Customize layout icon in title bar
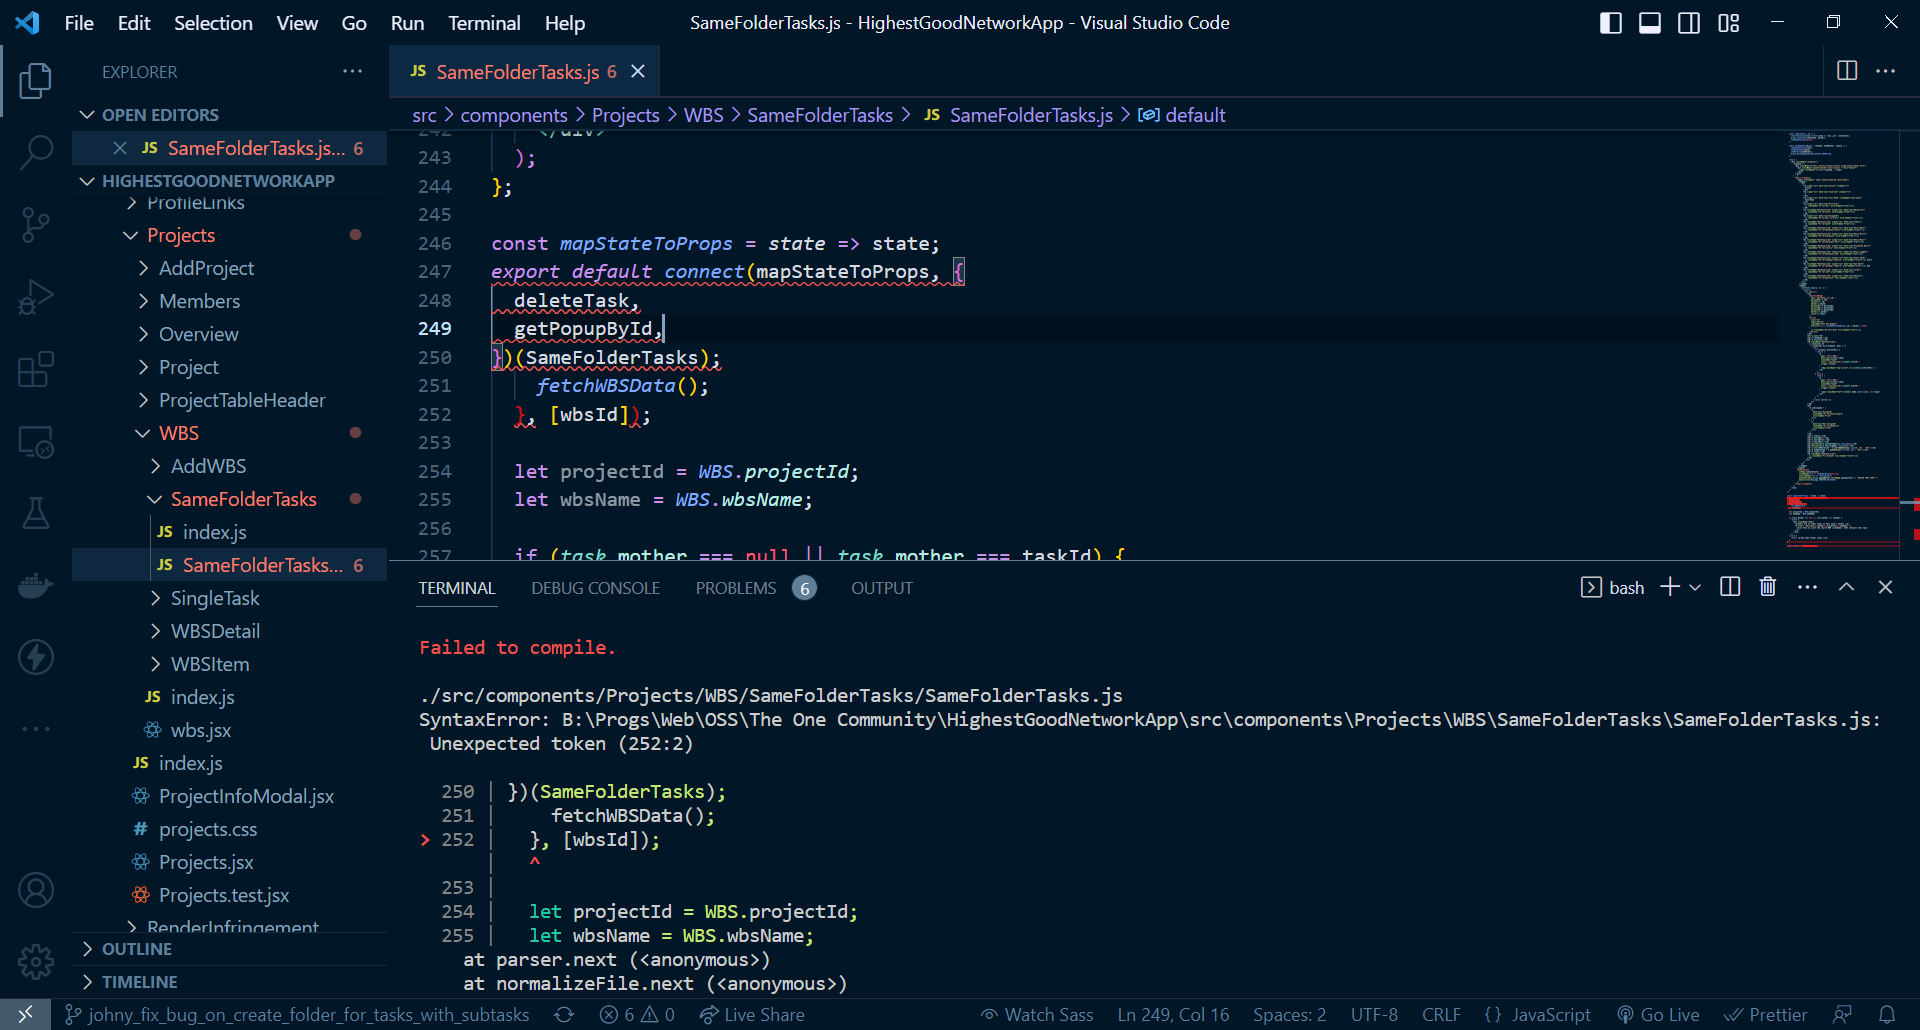 [x=1729, y=23]
